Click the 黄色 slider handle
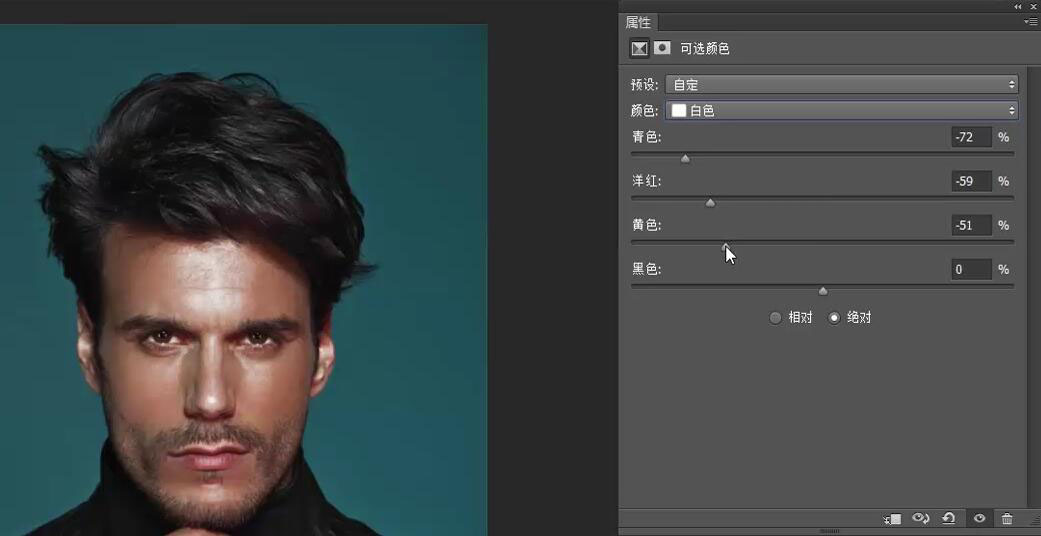This screenshot has height=536, width=1041. point(726,246)
